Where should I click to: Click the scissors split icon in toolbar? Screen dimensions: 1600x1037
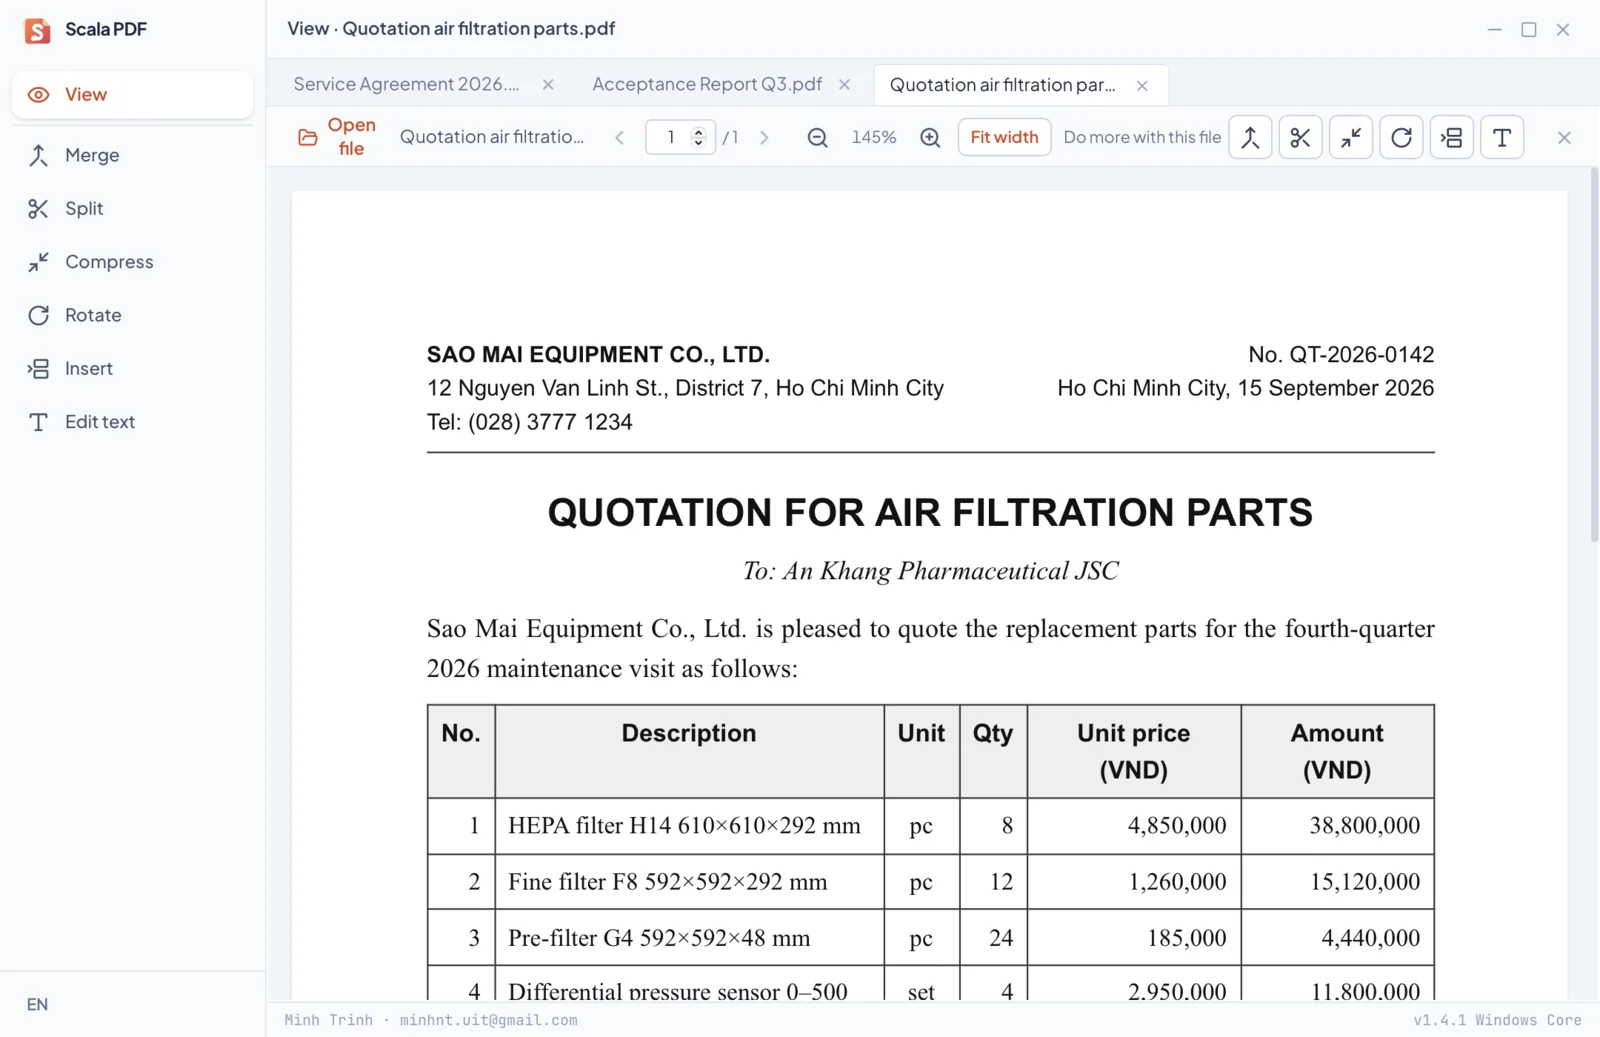[x=1300, y=137]
